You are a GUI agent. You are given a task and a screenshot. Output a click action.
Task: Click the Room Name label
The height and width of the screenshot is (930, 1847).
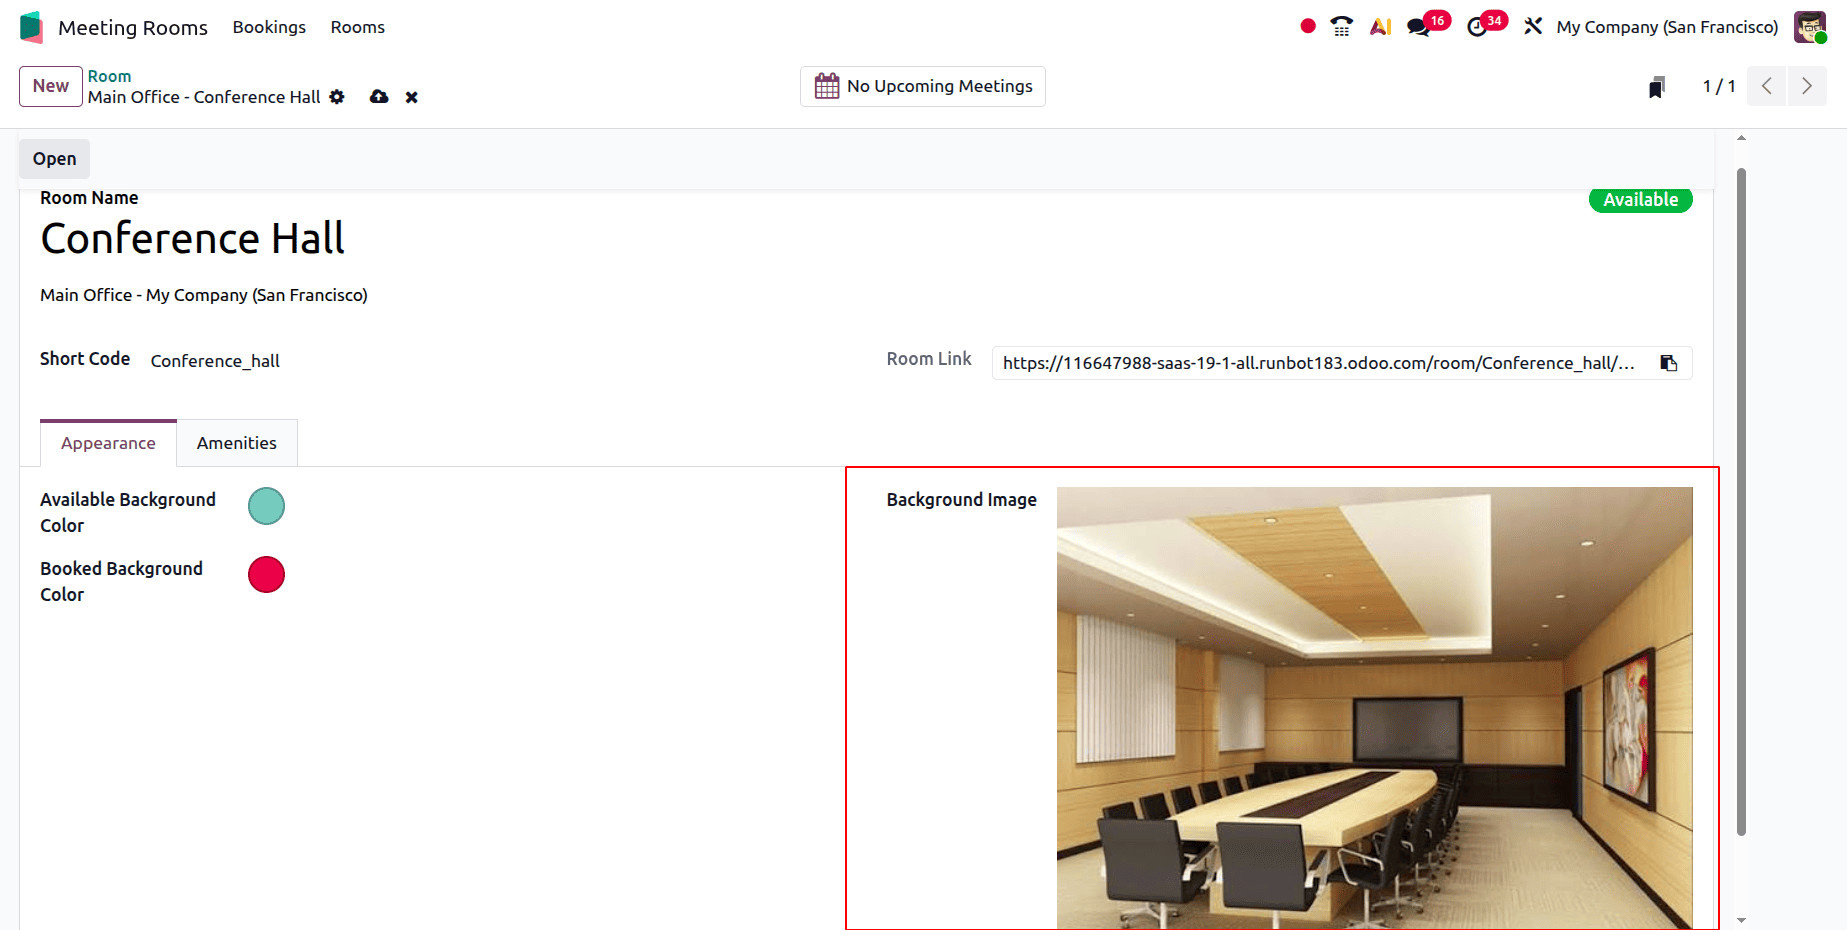pos(89,198)
